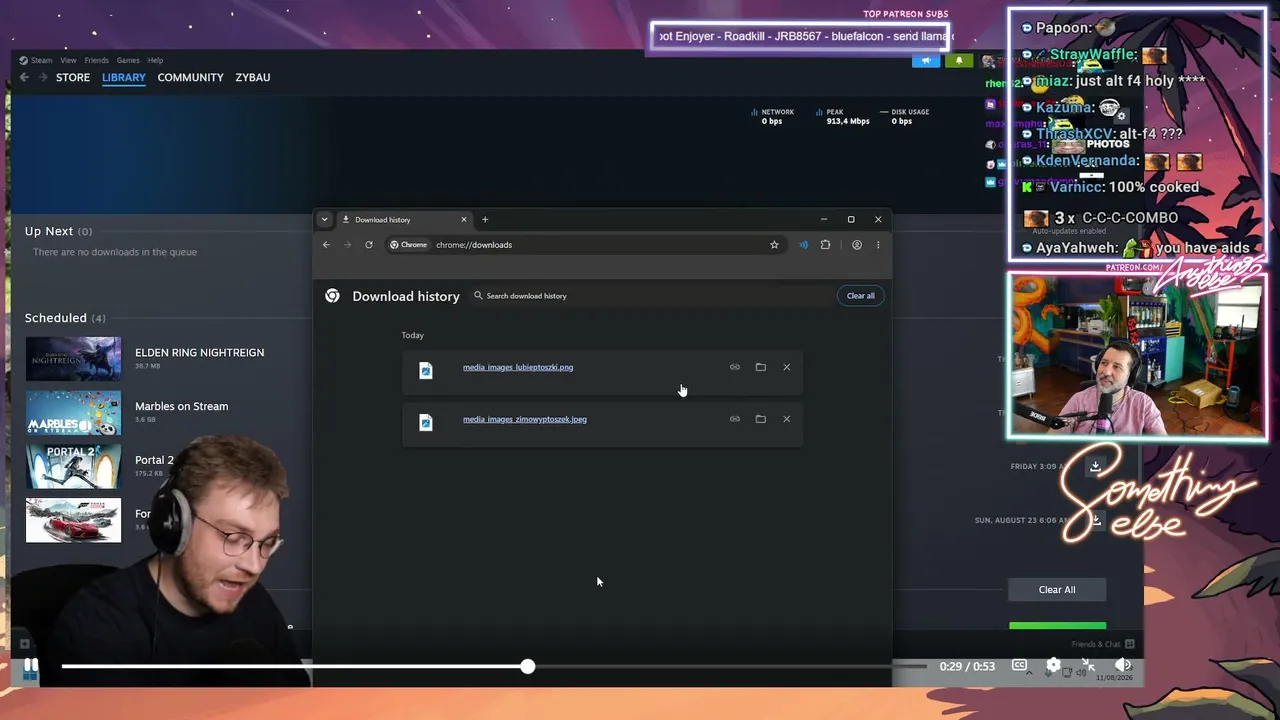
Task: Open the View menu in Steam
Action: pyautogui.click(x=68, y=60)
